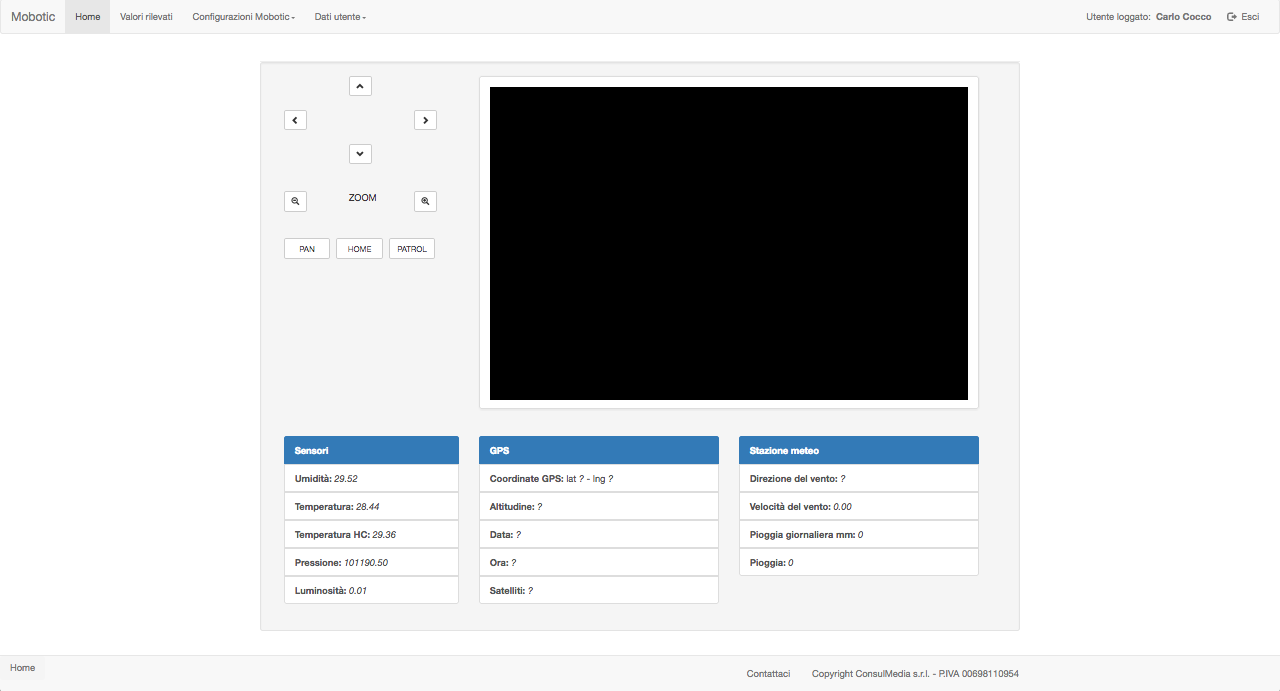The width and height of the screenshot is (1280, 691).
Task: Select the Pioggia 0 row
Action: pos(859,562)
